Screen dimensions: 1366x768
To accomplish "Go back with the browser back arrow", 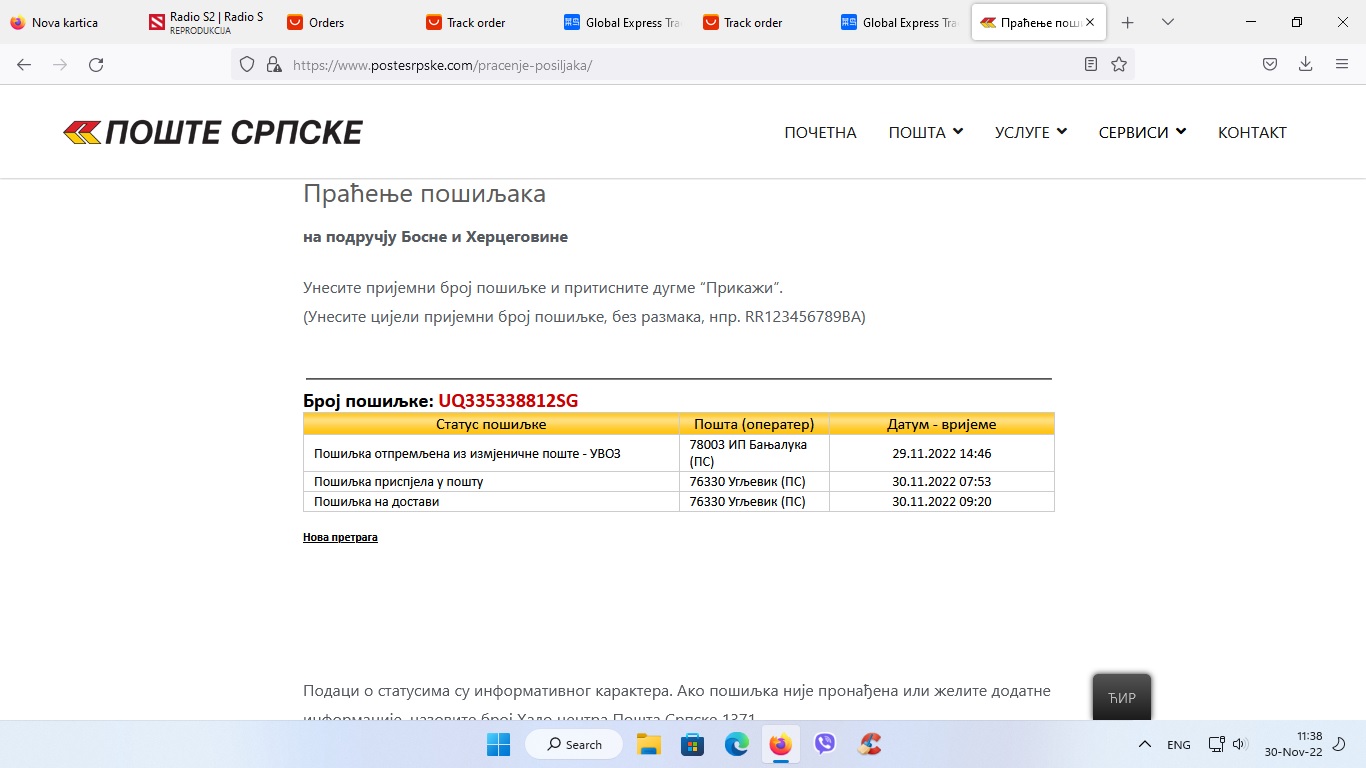I will pos(24,64).
